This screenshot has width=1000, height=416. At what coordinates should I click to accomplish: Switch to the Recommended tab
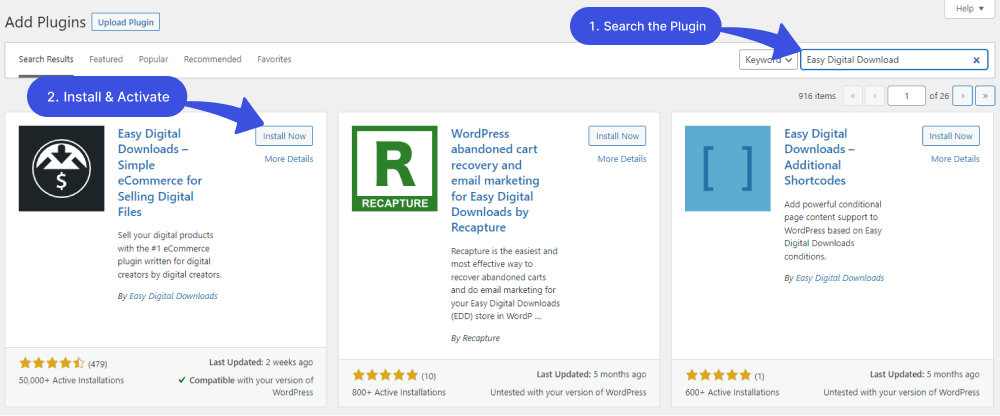click(212, 59)
